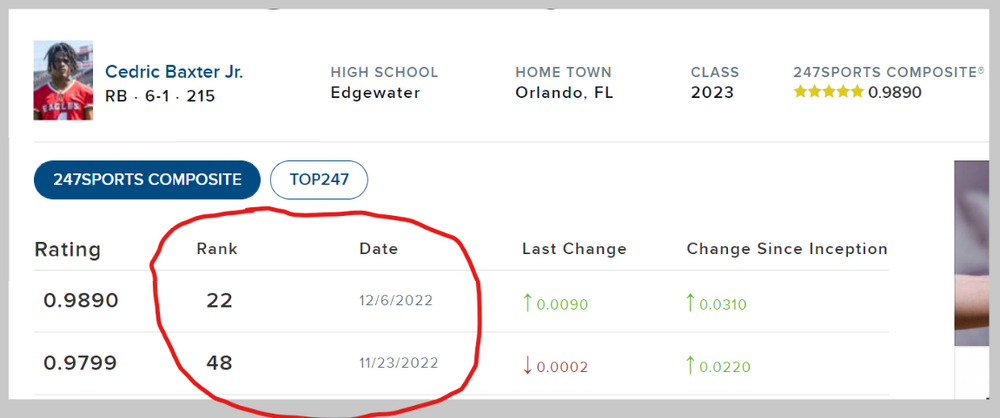Click the Change Since Inception header
Viewport: 1000px width, 418px height.
786,248
